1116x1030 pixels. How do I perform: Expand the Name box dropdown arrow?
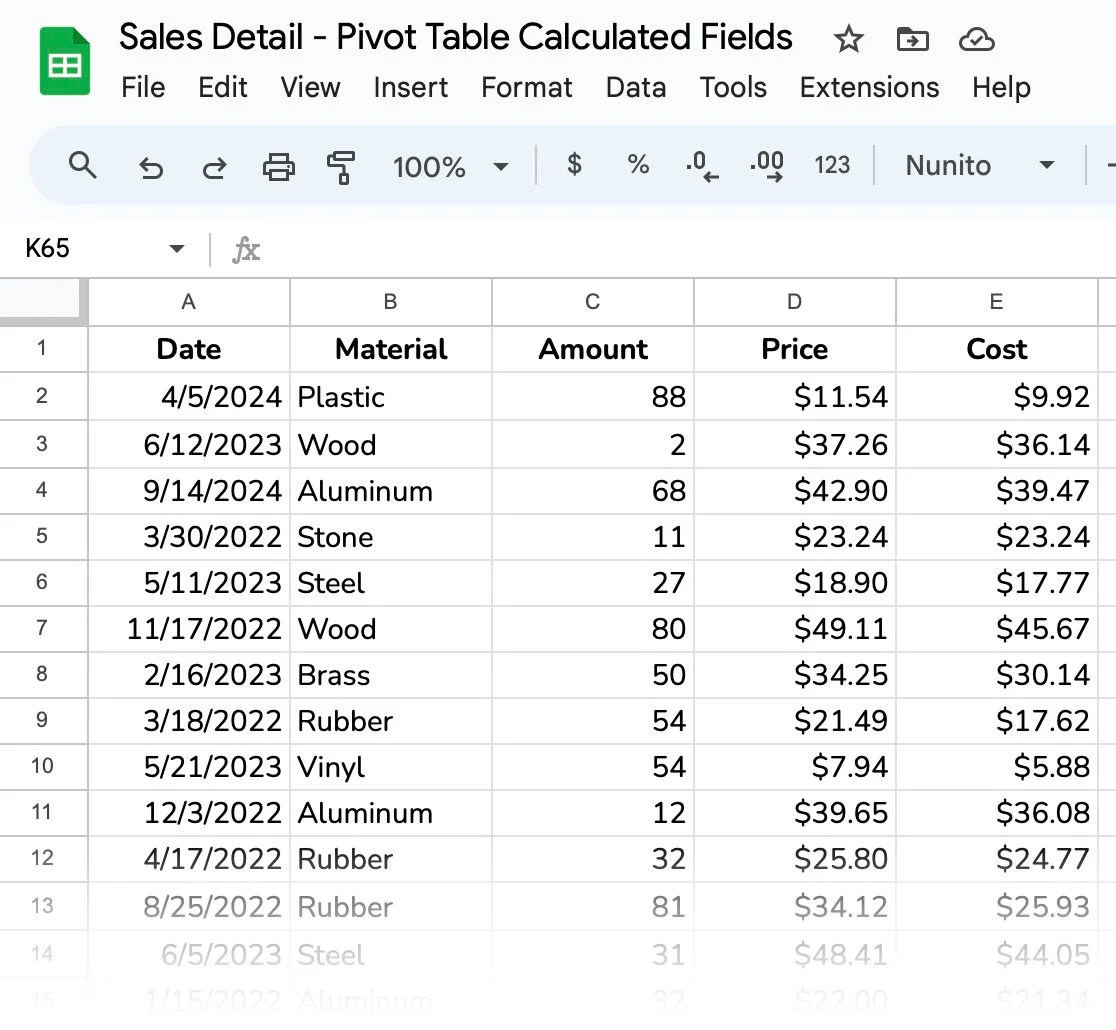point(177,248)
